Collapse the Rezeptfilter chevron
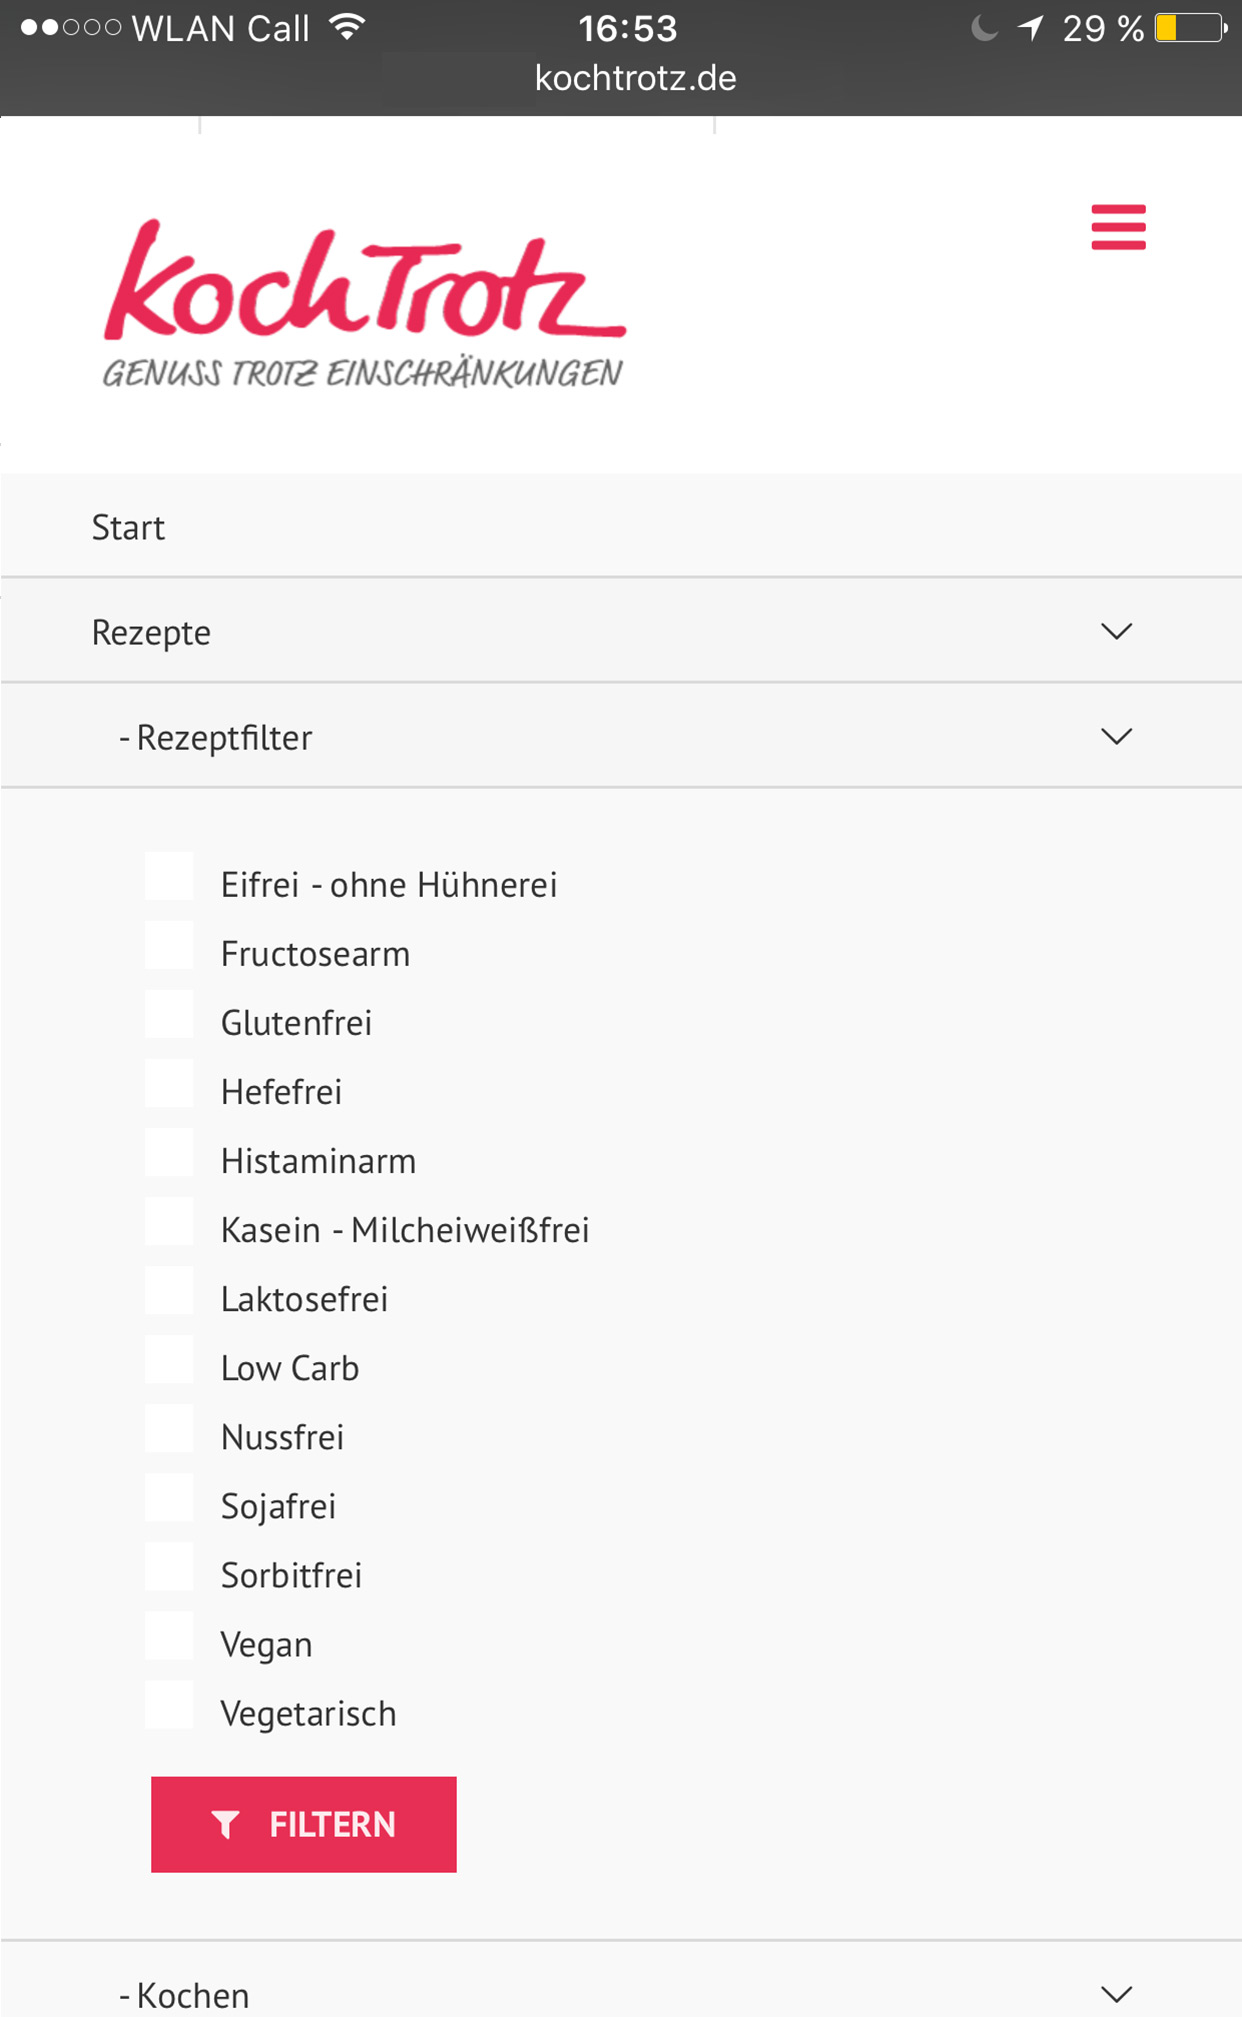 coord(1116,736)
